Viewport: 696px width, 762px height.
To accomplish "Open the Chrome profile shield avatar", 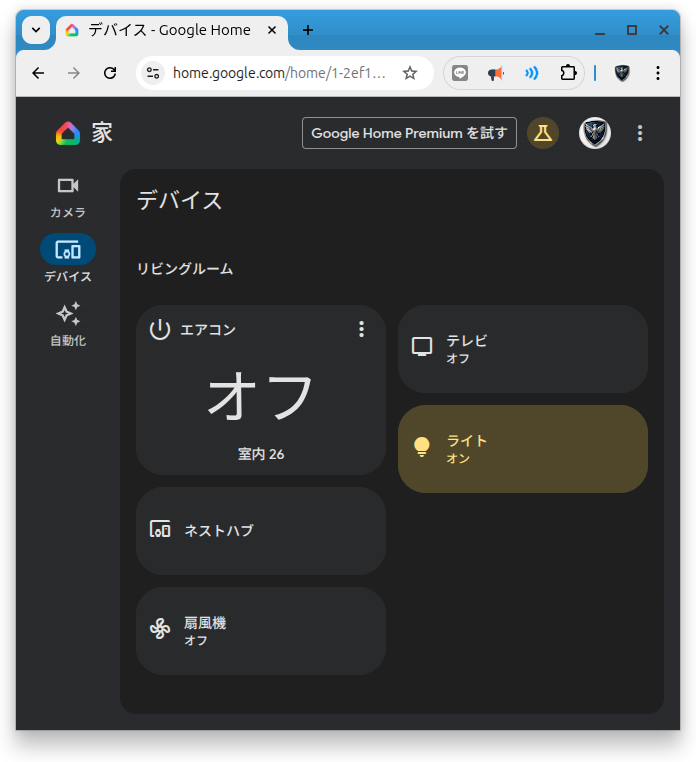I will [622, 73].
